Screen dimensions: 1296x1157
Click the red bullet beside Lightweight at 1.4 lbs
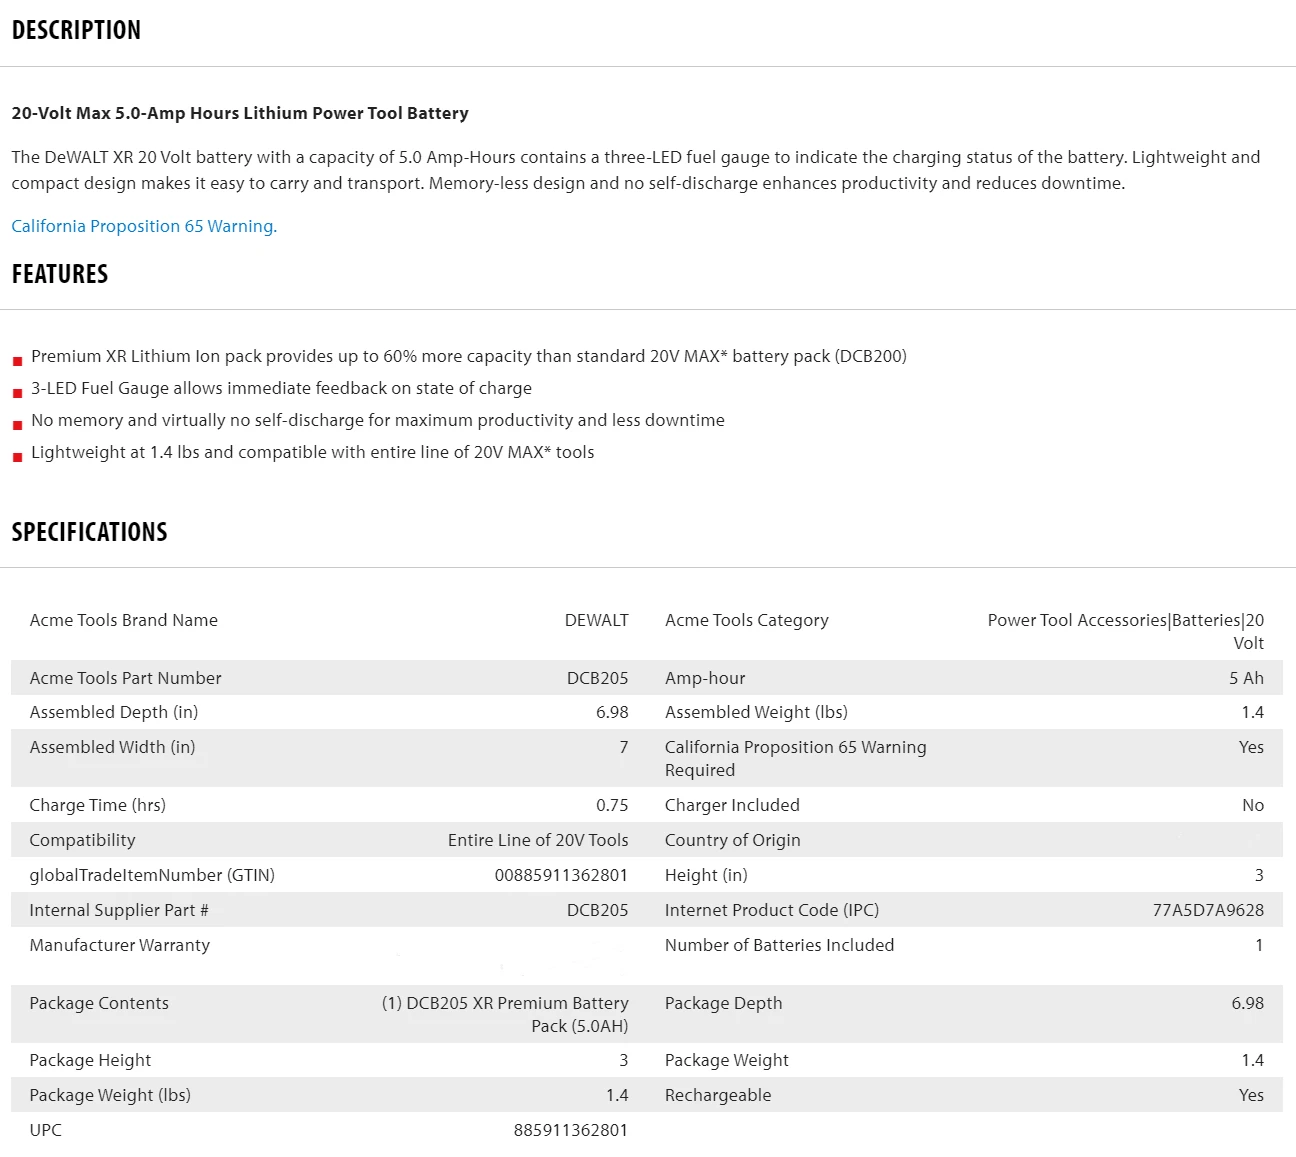pyautogui.click(x=17, y=457)
